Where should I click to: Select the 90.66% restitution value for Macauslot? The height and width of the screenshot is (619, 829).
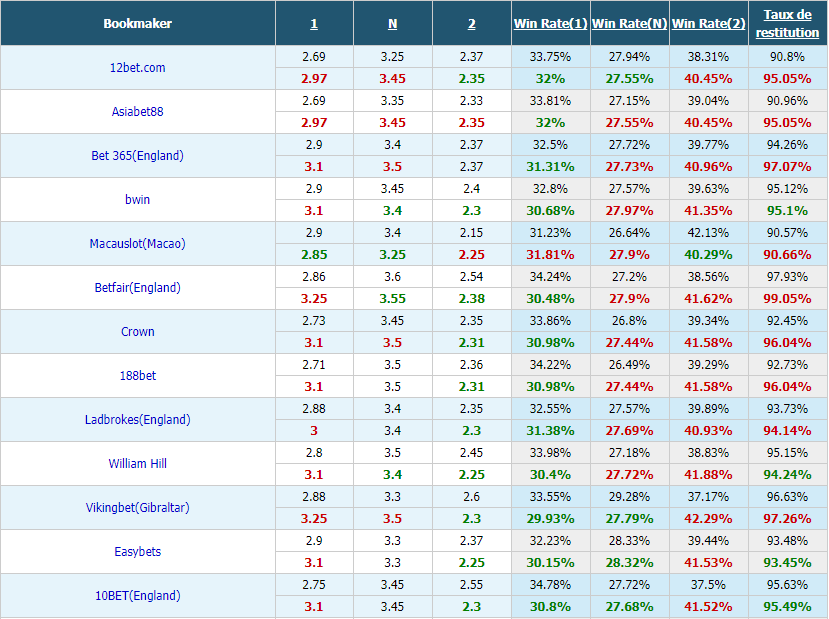[x=787, y=255]
